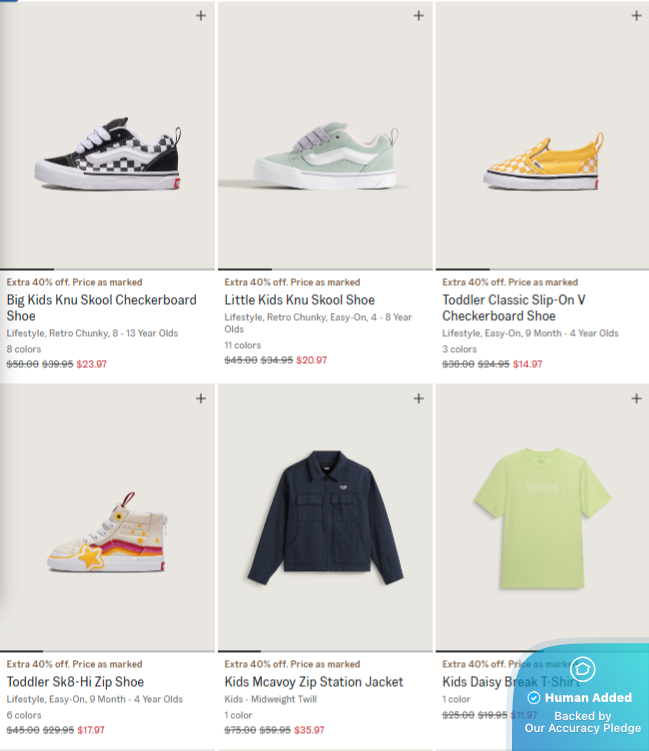Click plus icon on Mcavoy Zip Station Jacket card
649x751 pixels.
419,399
